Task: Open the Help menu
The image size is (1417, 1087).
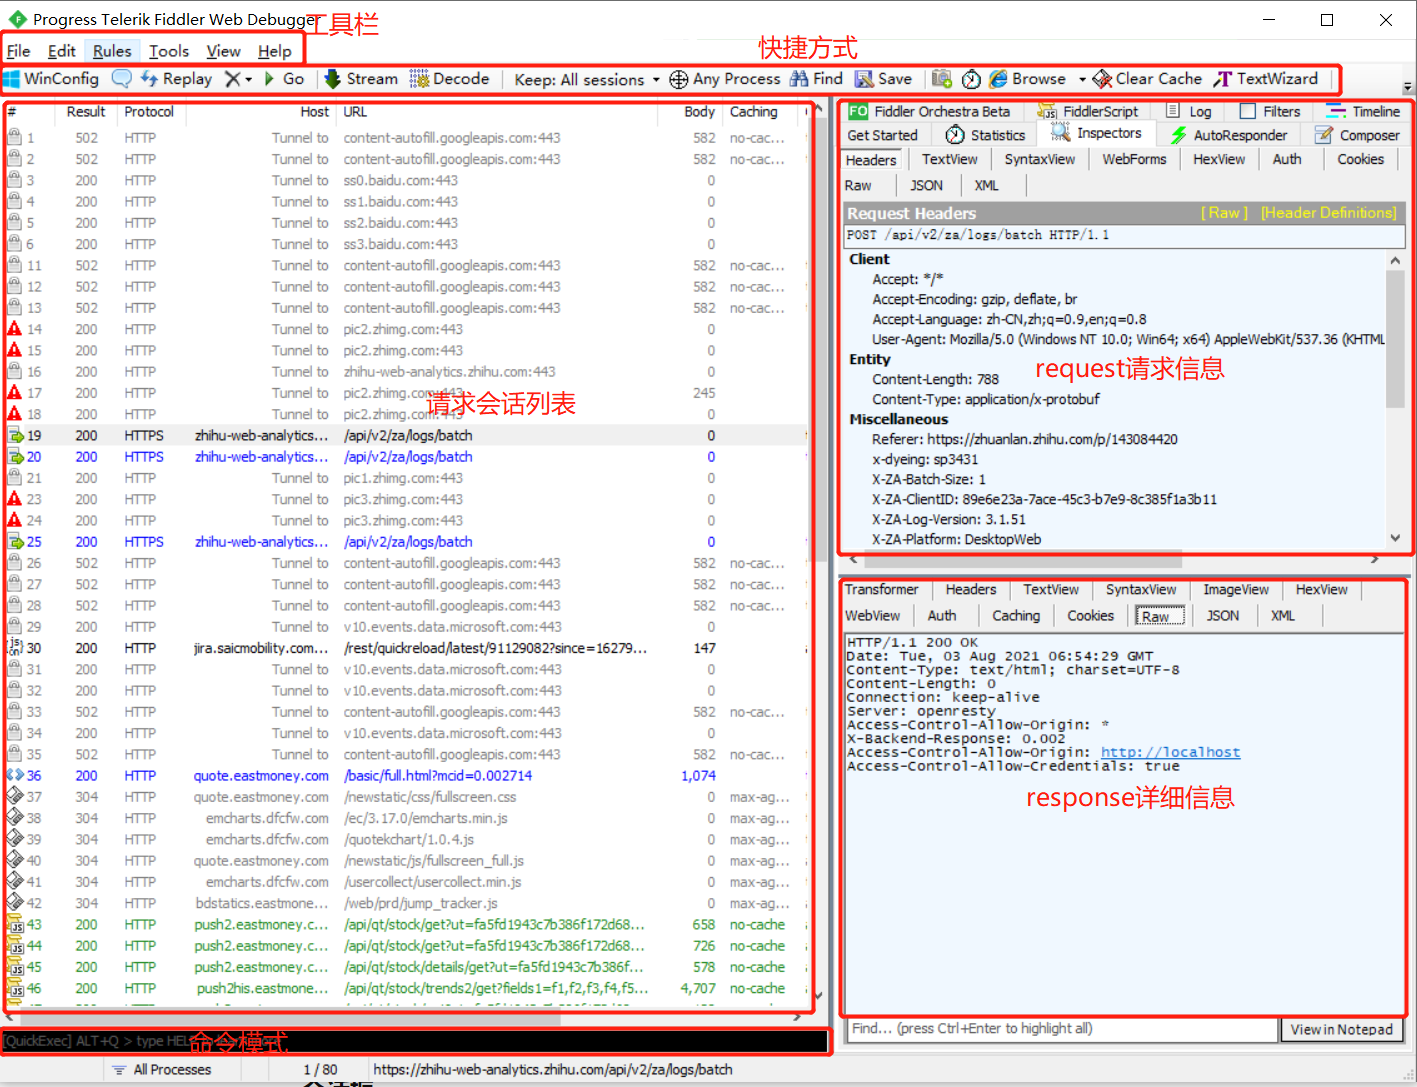Action: pos(274,51)
